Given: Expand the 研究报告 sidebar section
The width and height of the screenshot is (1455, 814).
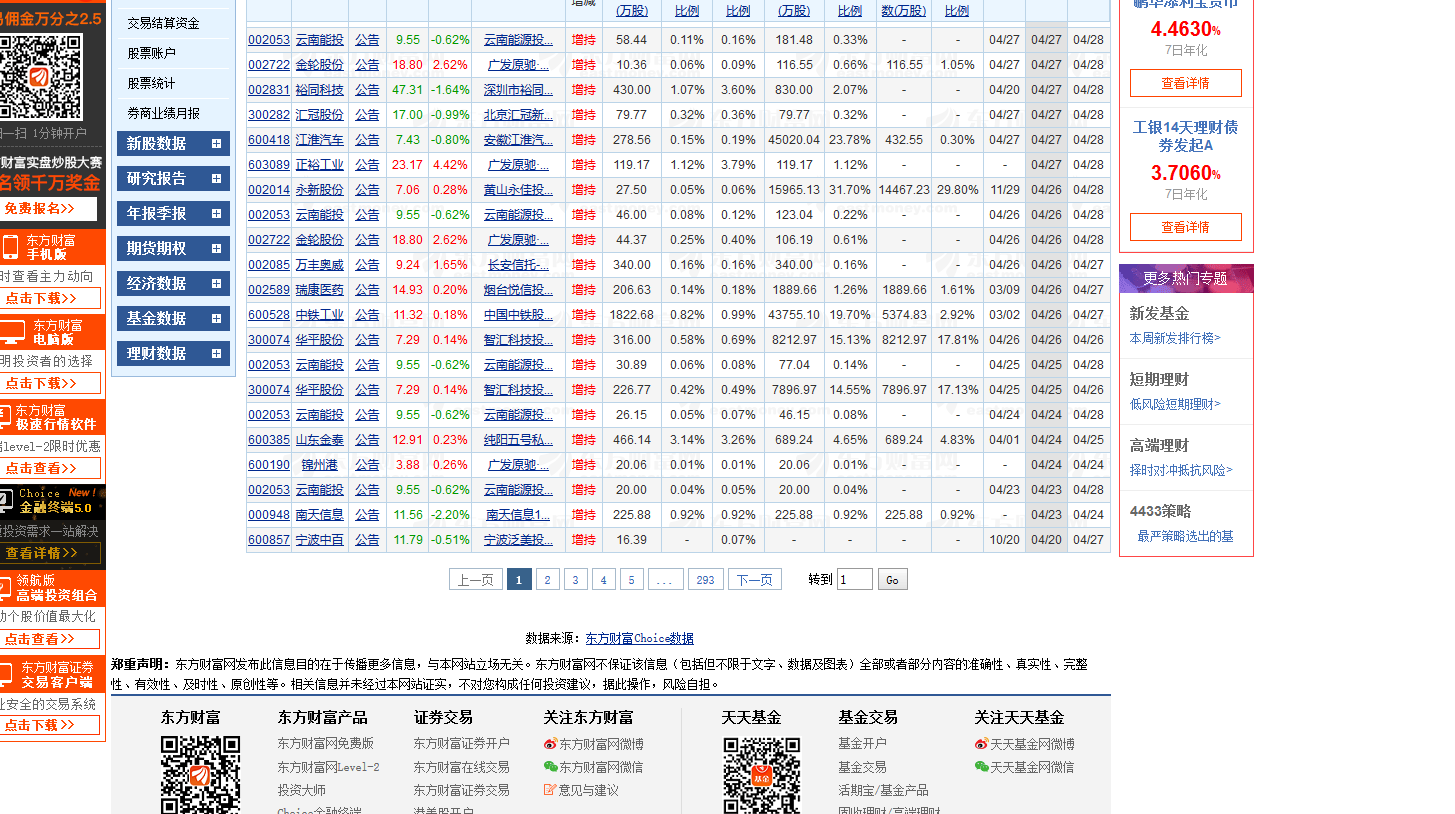Looking at the screenshot, I should point(172,179).
